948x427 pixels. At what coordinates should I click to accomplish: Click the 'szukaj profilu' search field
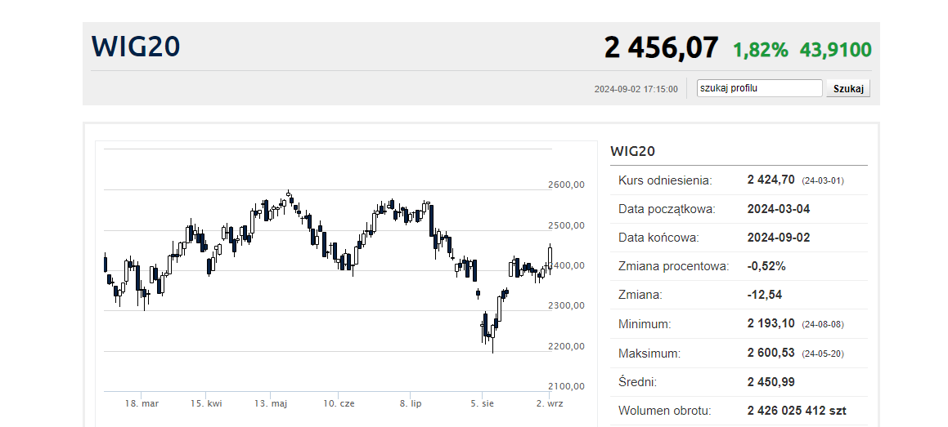pyautogui.click(x=759, y=88)
